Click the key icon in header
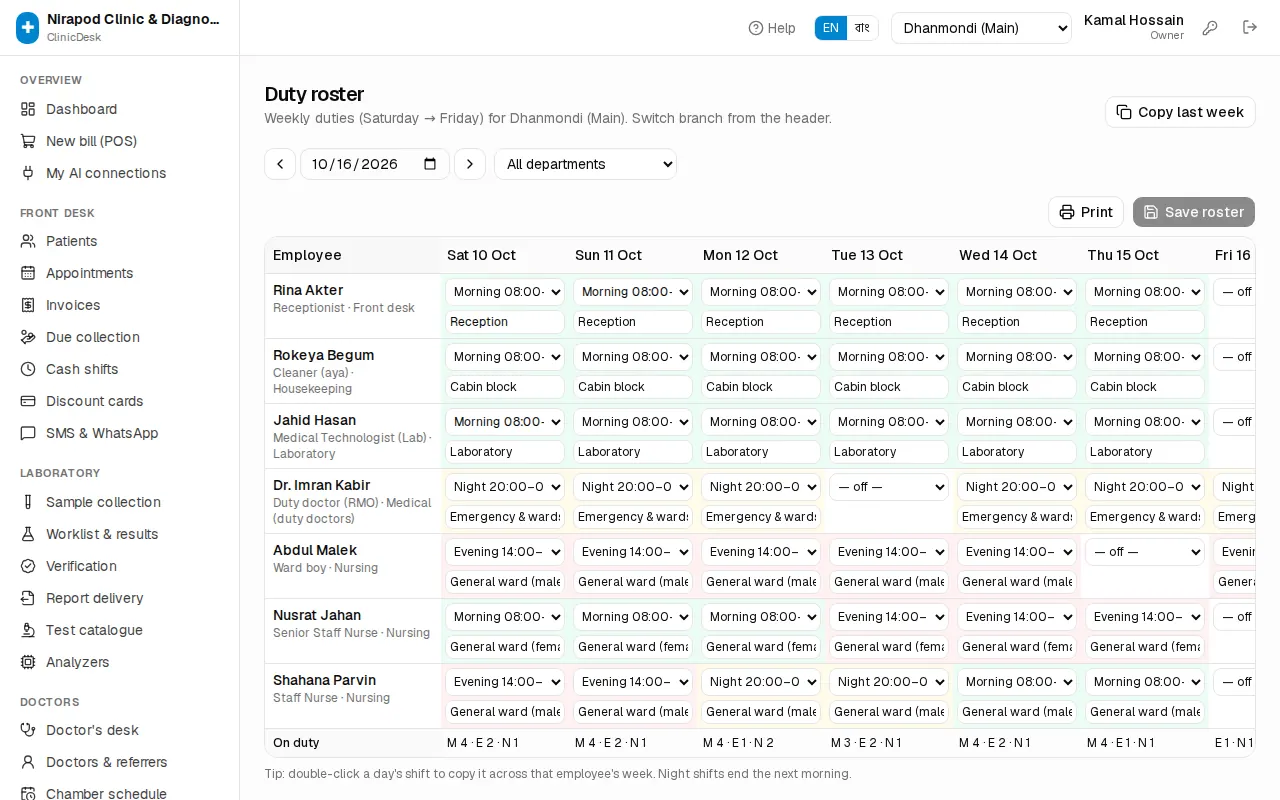The image size is (1280, 800). [x=1210, y=28]
